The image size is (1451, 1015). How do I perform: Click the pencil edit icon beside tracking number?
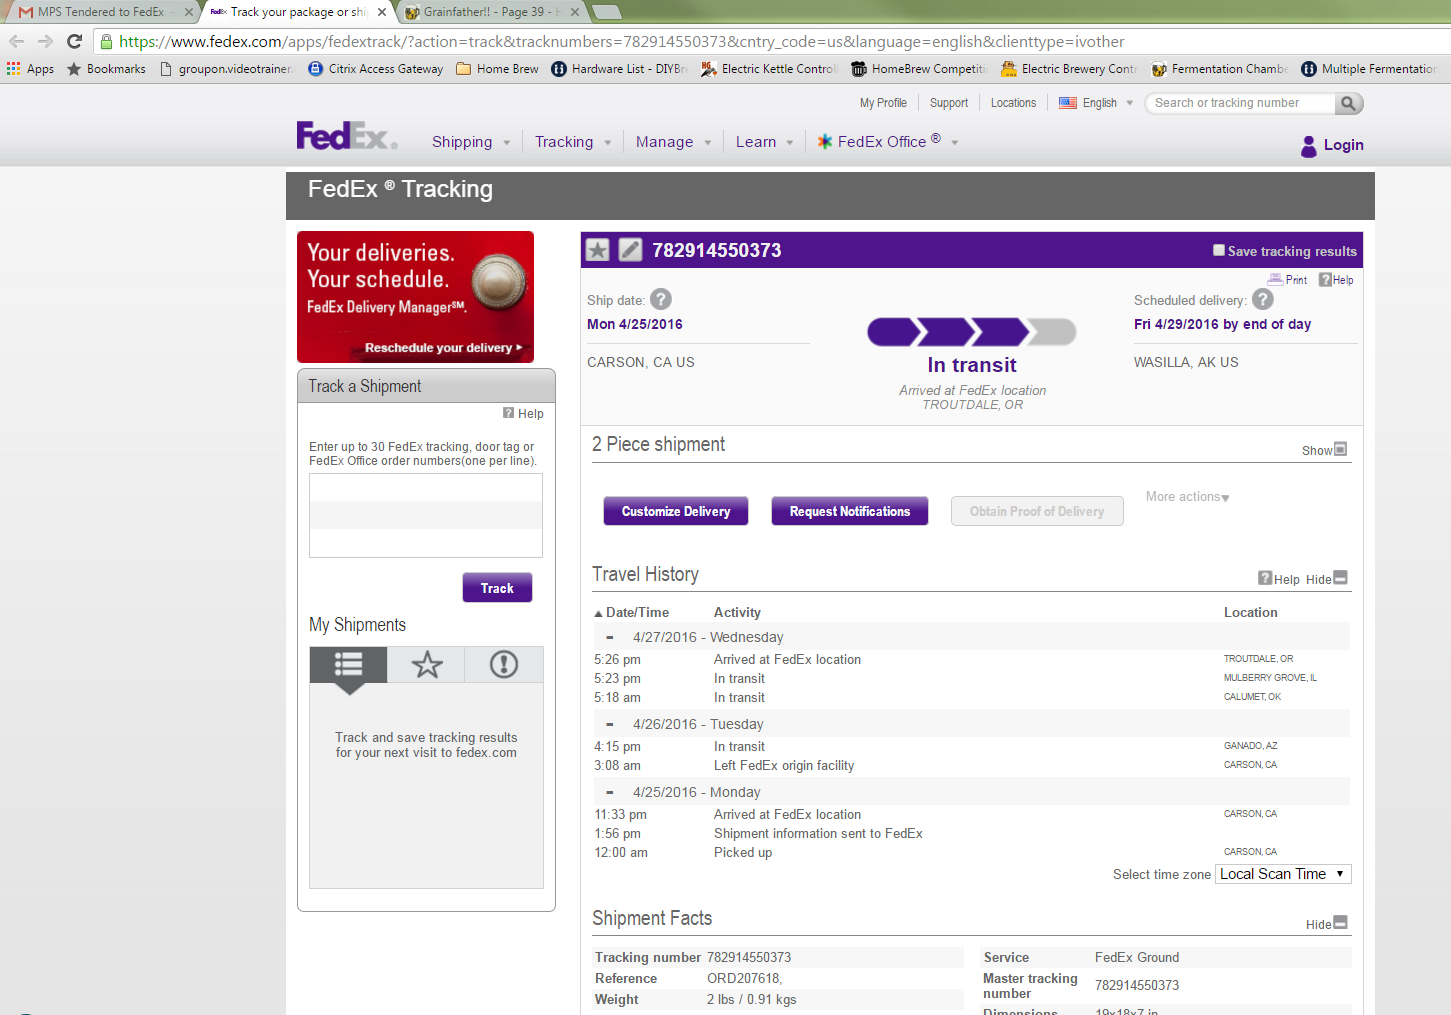coord(630,250)
